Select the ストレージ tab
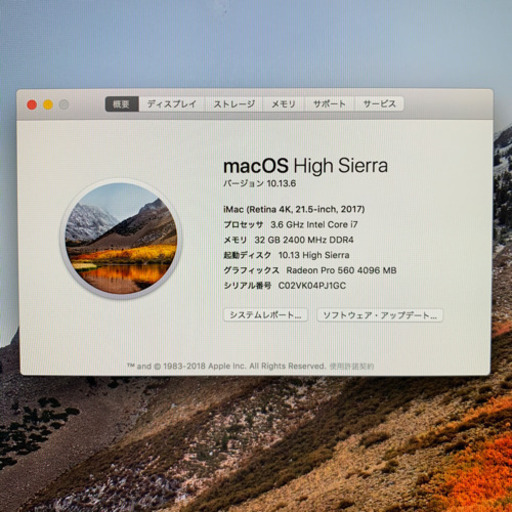Image resolution: width=512 pixels, height=512 pixels. [x=234, y=104]
